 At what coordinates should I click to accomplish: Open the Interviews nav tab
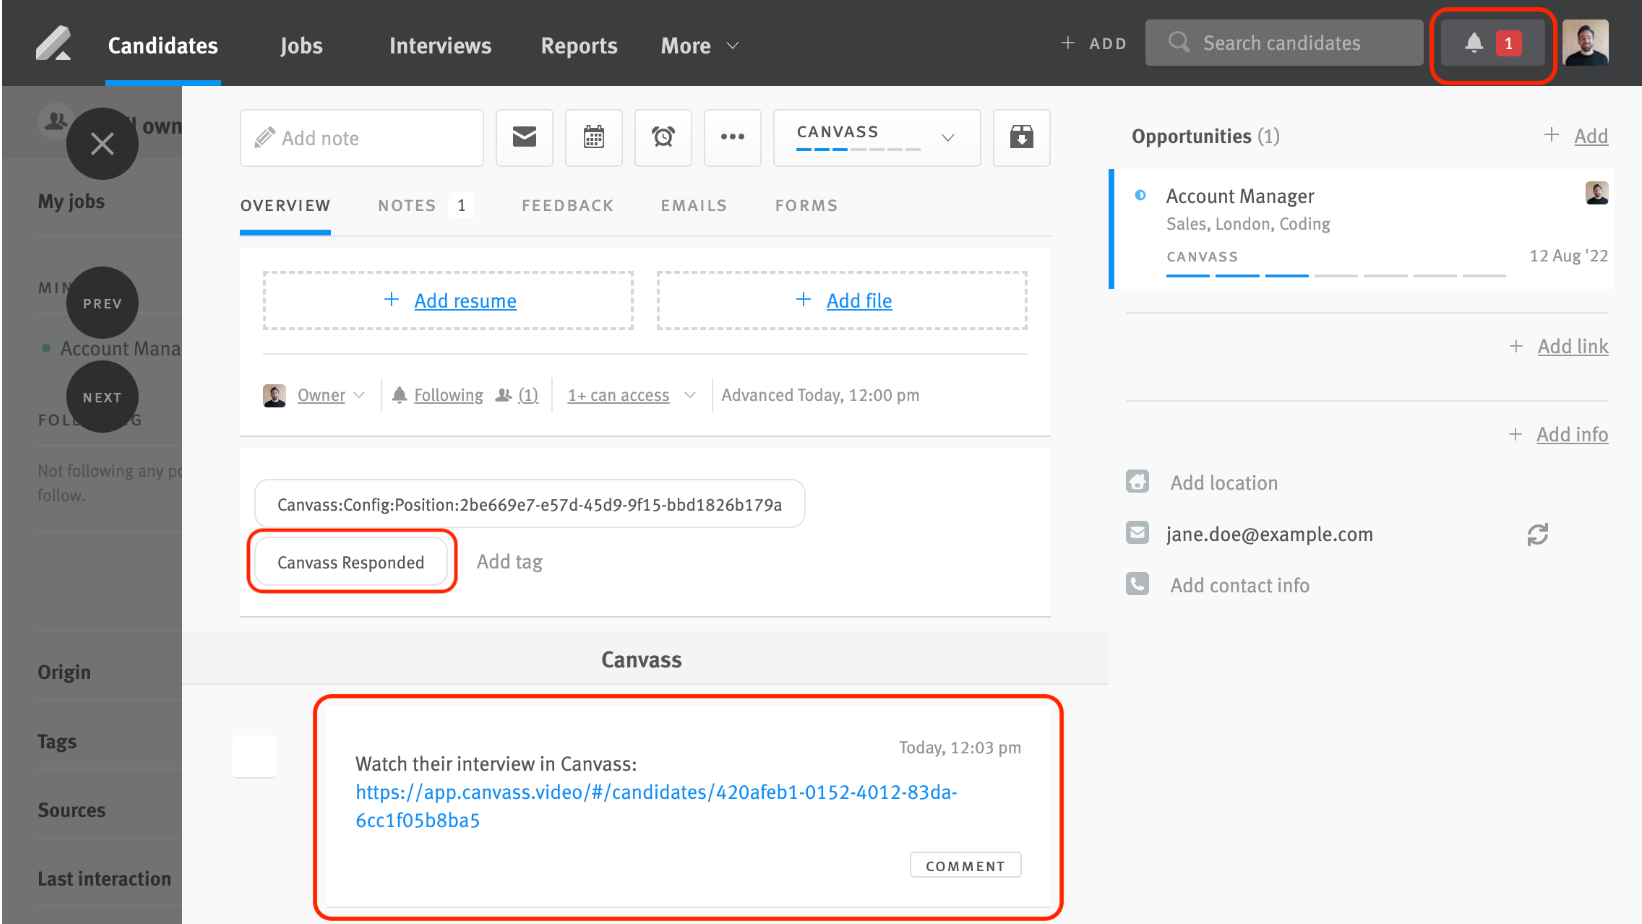440,46
